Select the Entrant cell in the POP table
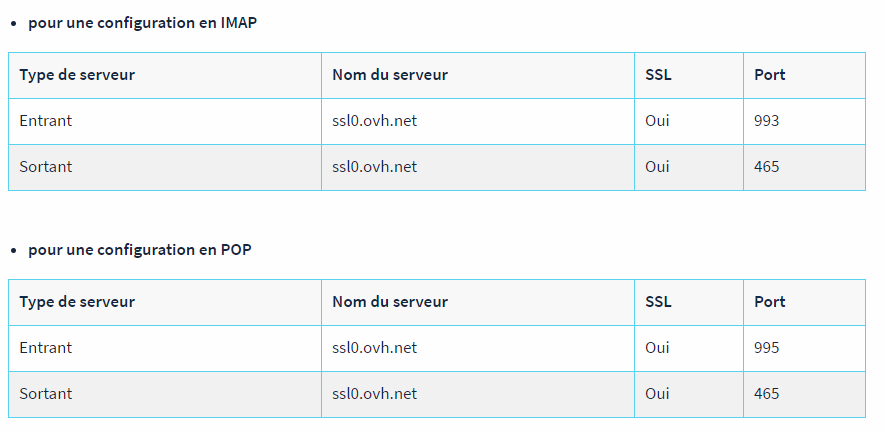Screen dimensions: 885x432 tap(46, 348)
